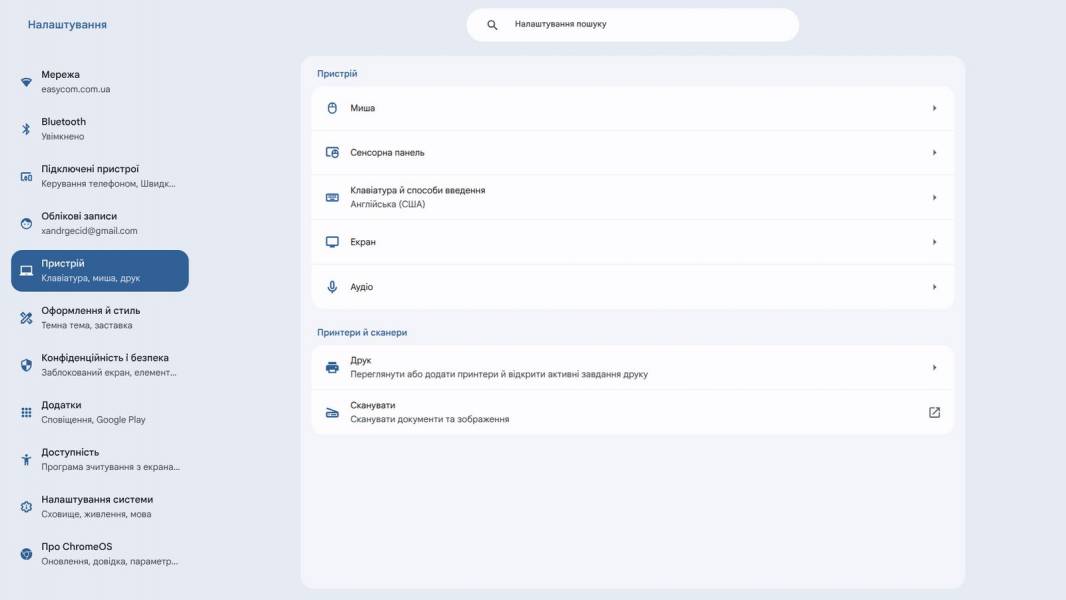Open external link icon for Сканувати
This screenshot has width=1066, height=600.
point(934,412)
